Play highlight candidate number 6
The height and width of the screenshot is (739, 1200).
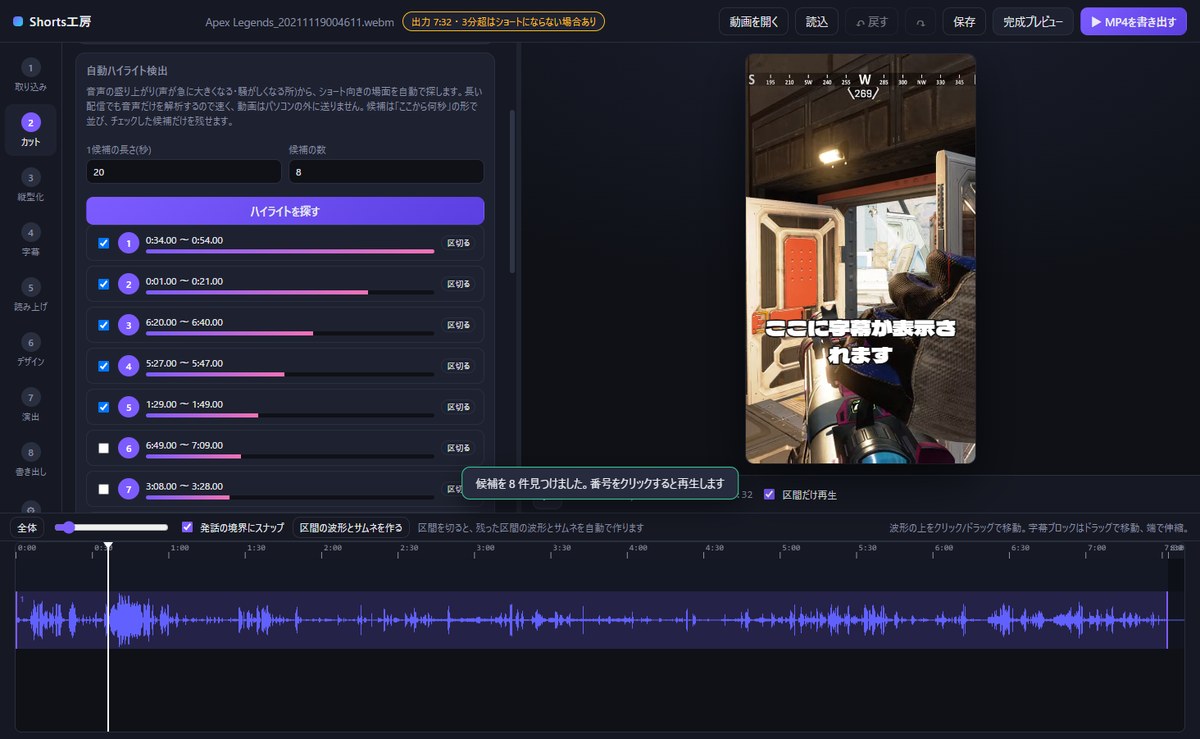tap(128, 448)
